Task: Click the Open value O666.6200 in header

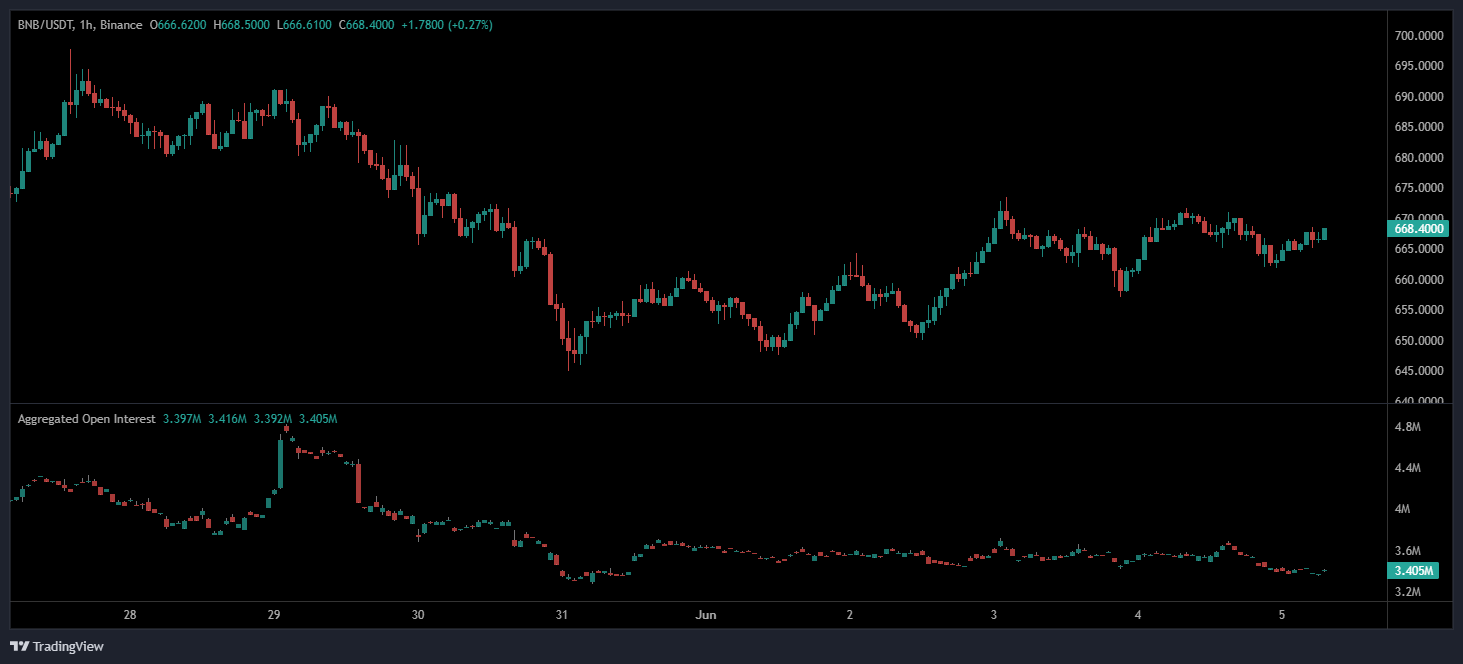Action: [178, 24]
